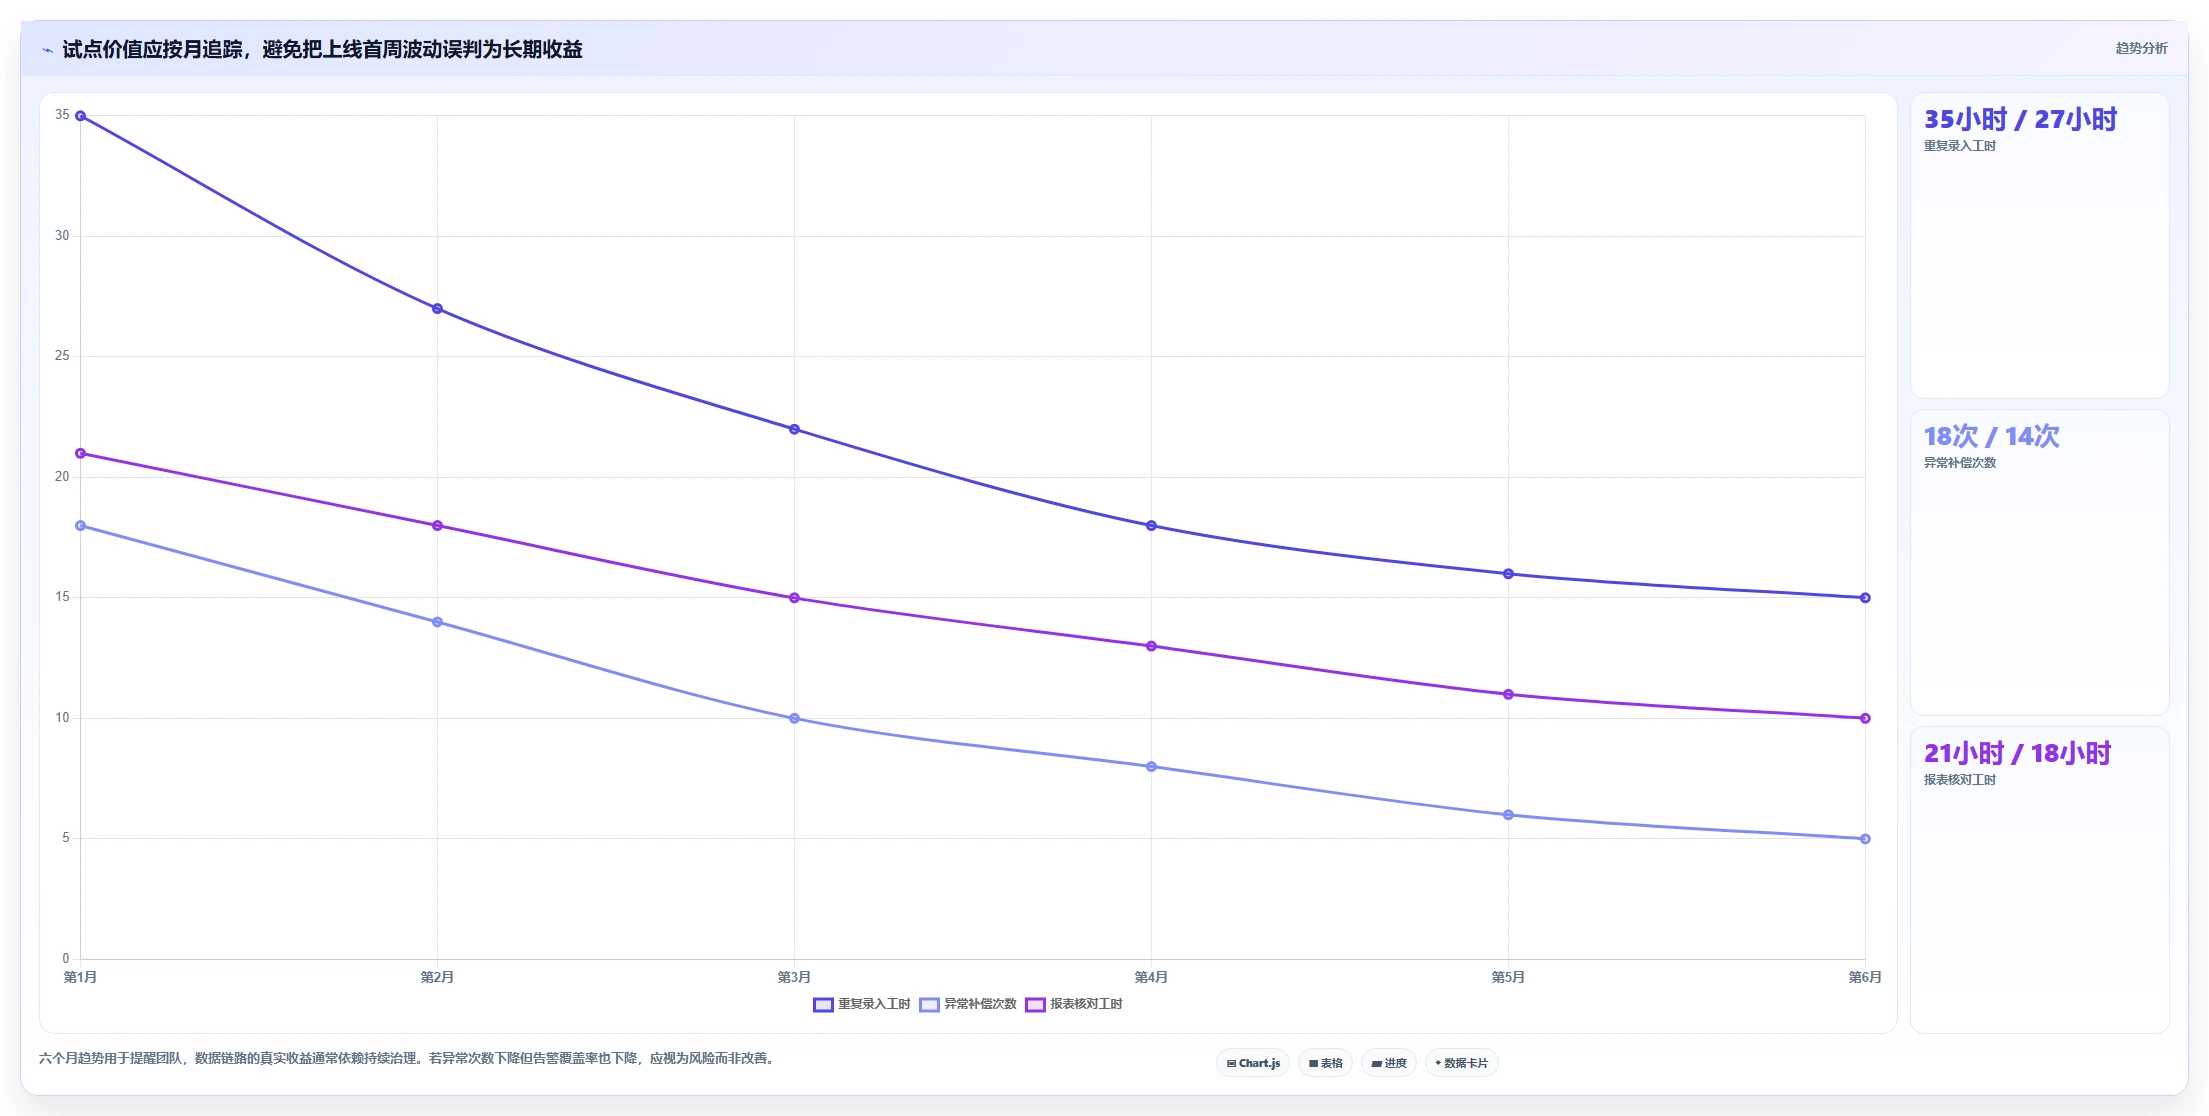Select 报表核对工时 point at 第3月 (15)
Screen dimensions: 2209x1116
click(794, 598)
